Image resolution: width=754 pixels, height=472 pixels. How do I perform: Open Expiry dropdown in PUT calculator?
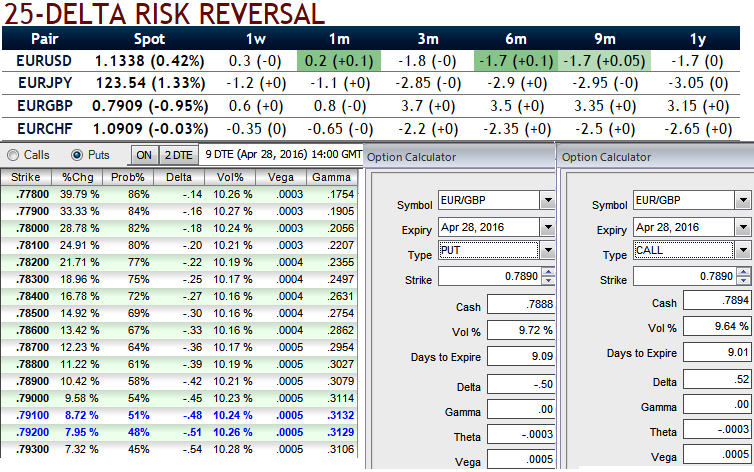546,227
